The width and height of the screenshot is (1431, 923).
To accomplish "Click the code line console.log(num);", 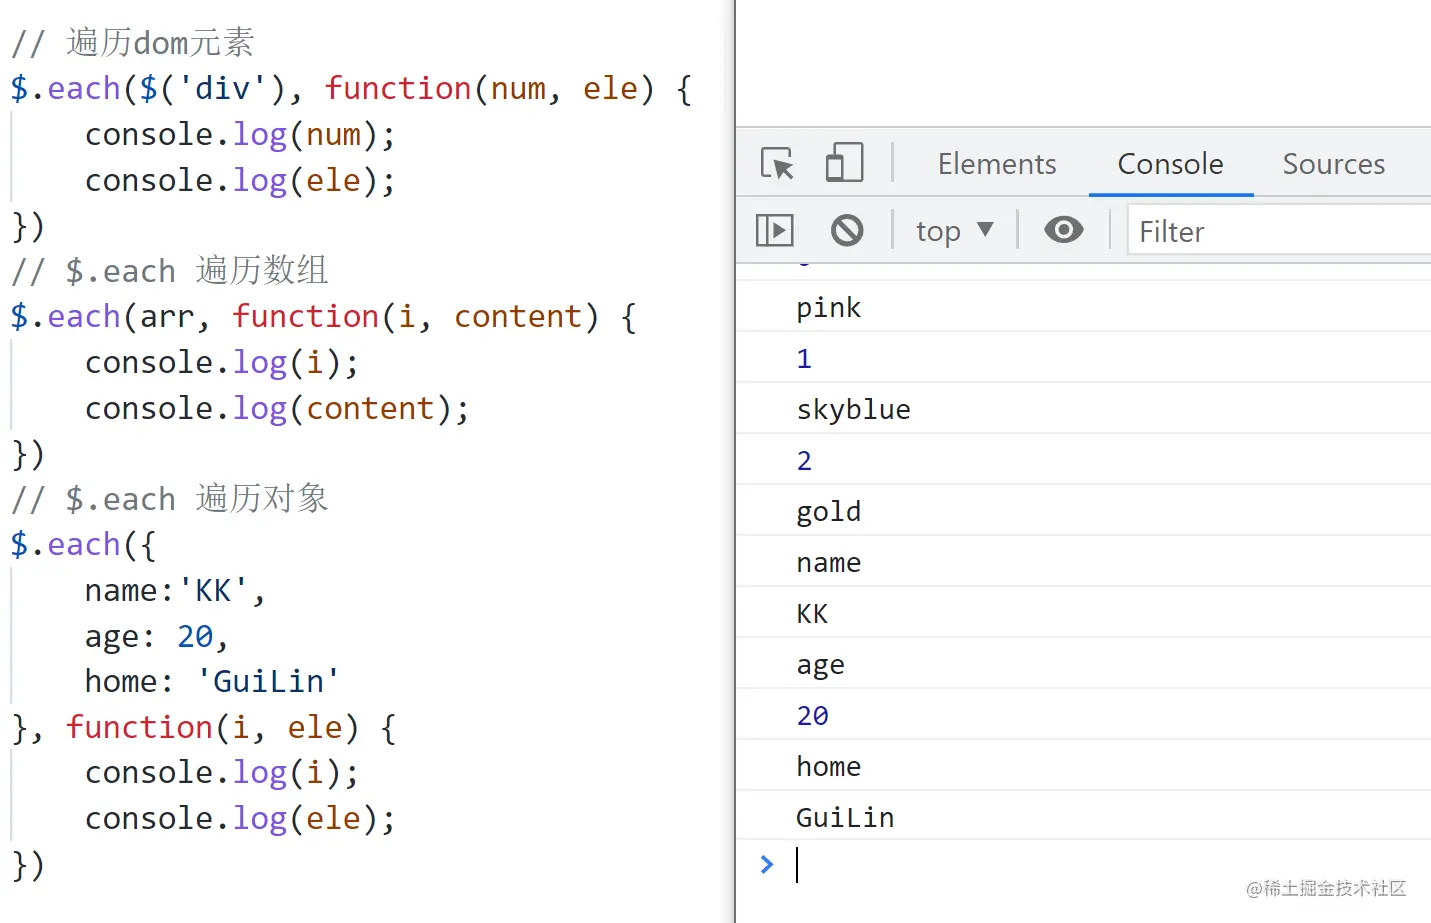I will coord(240,134).
